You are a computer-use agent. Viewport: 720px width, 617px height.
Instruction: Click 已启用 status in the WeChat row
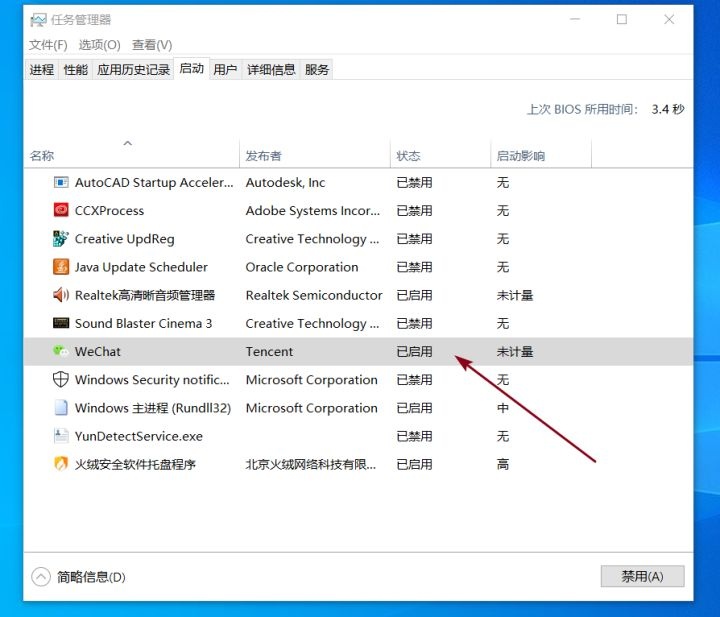tap(415, 352)
